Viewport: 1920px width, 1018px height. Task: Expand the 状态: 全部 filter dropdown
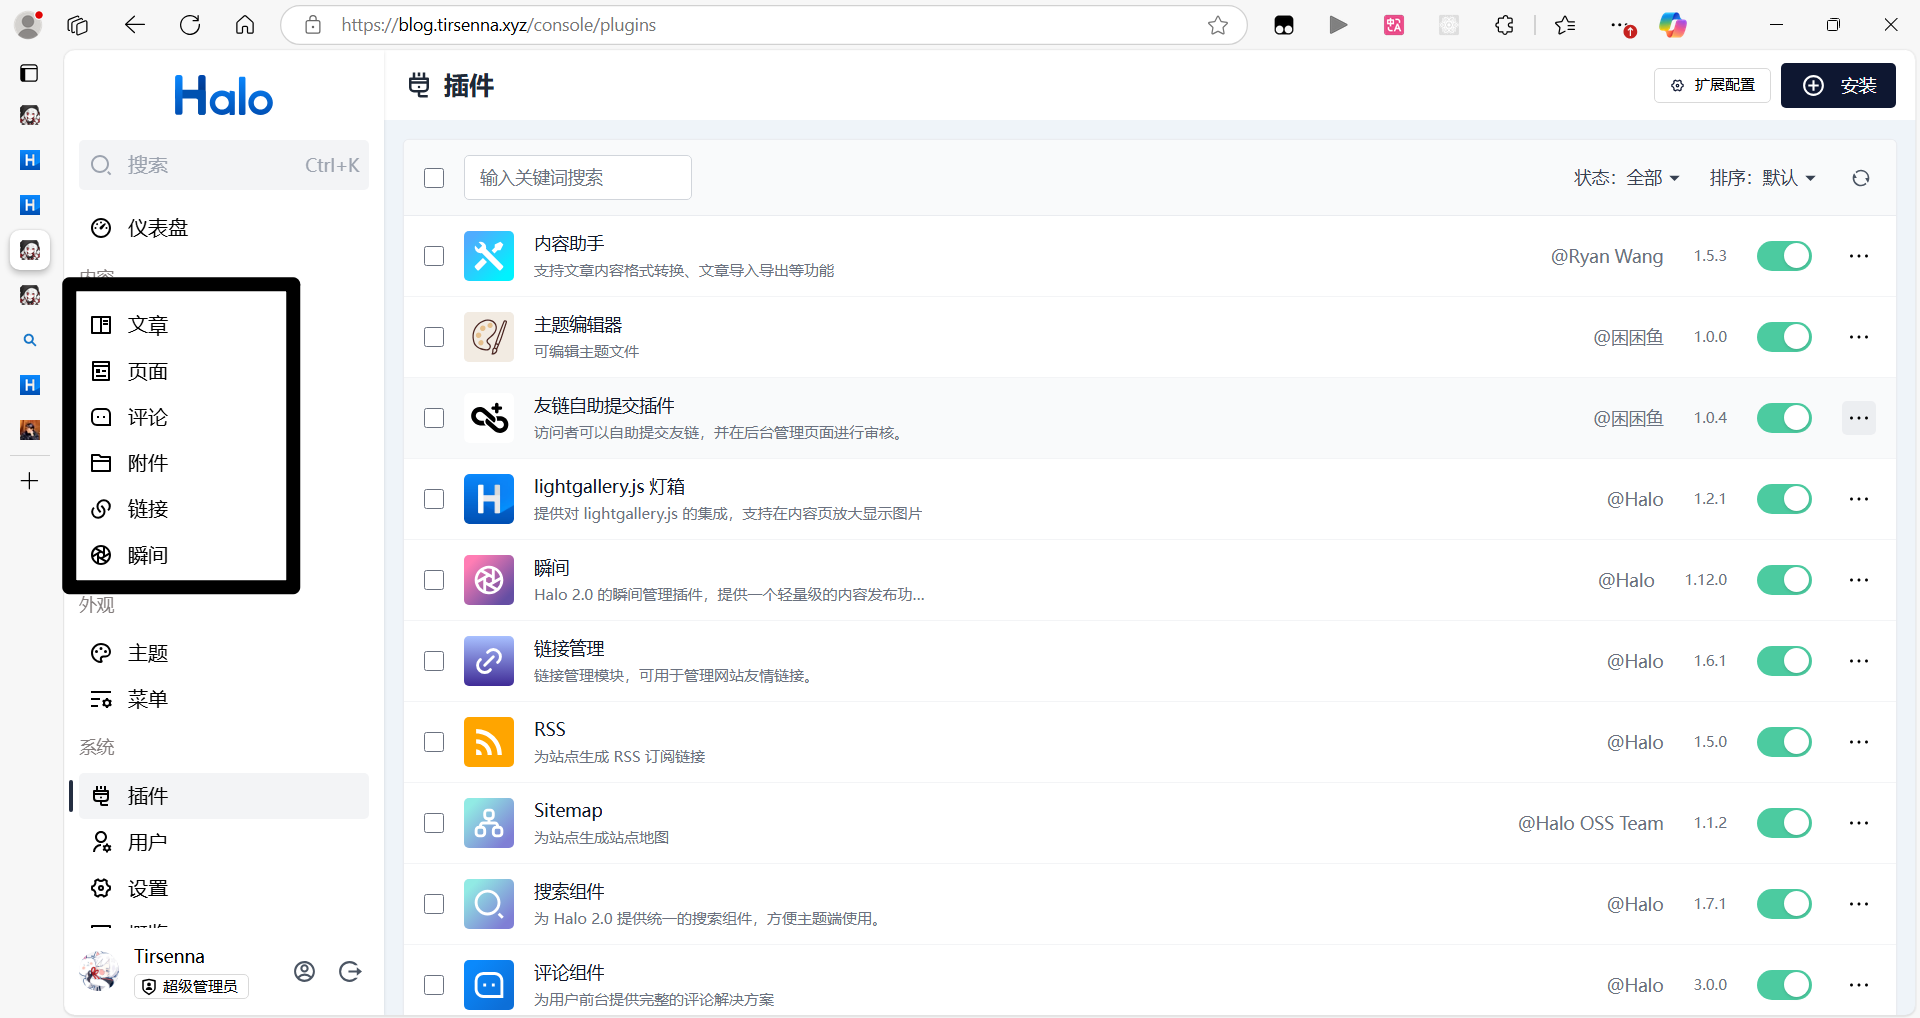1626,178
